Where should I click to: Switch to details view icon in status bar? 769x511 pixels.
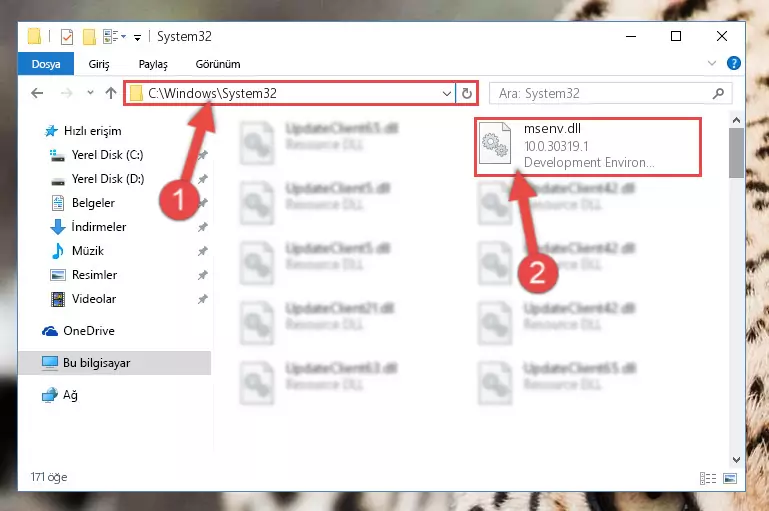point(708,478)
